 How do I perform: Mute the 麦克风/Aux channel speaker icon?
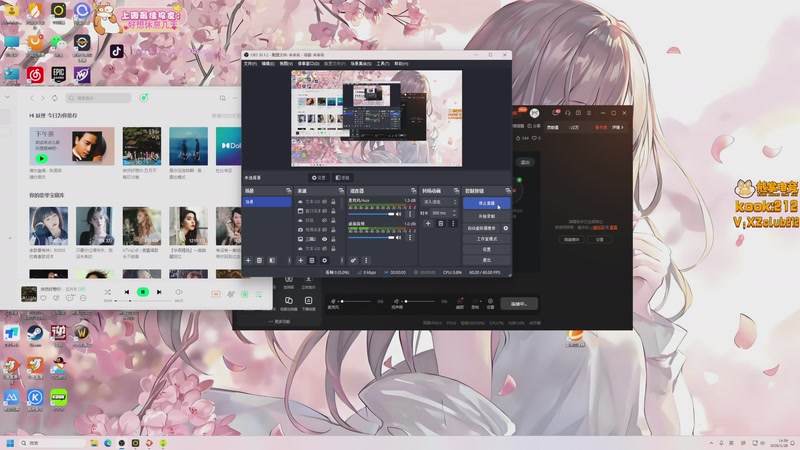[398, 214]
